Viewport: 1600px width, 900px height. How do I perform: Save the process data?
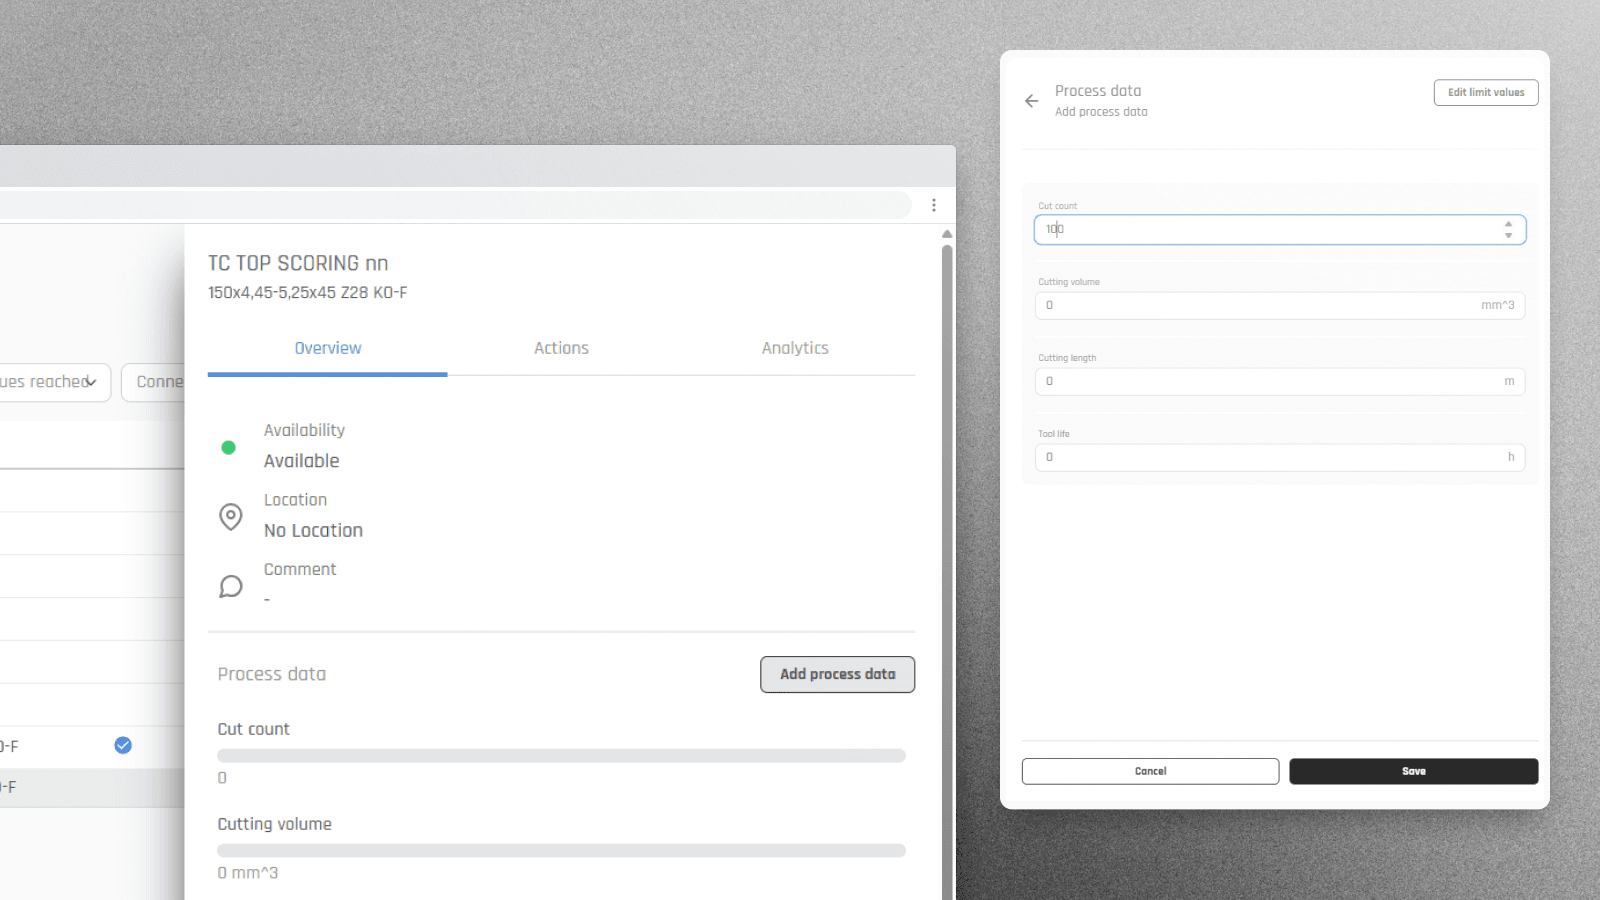tap(1413, 771)
